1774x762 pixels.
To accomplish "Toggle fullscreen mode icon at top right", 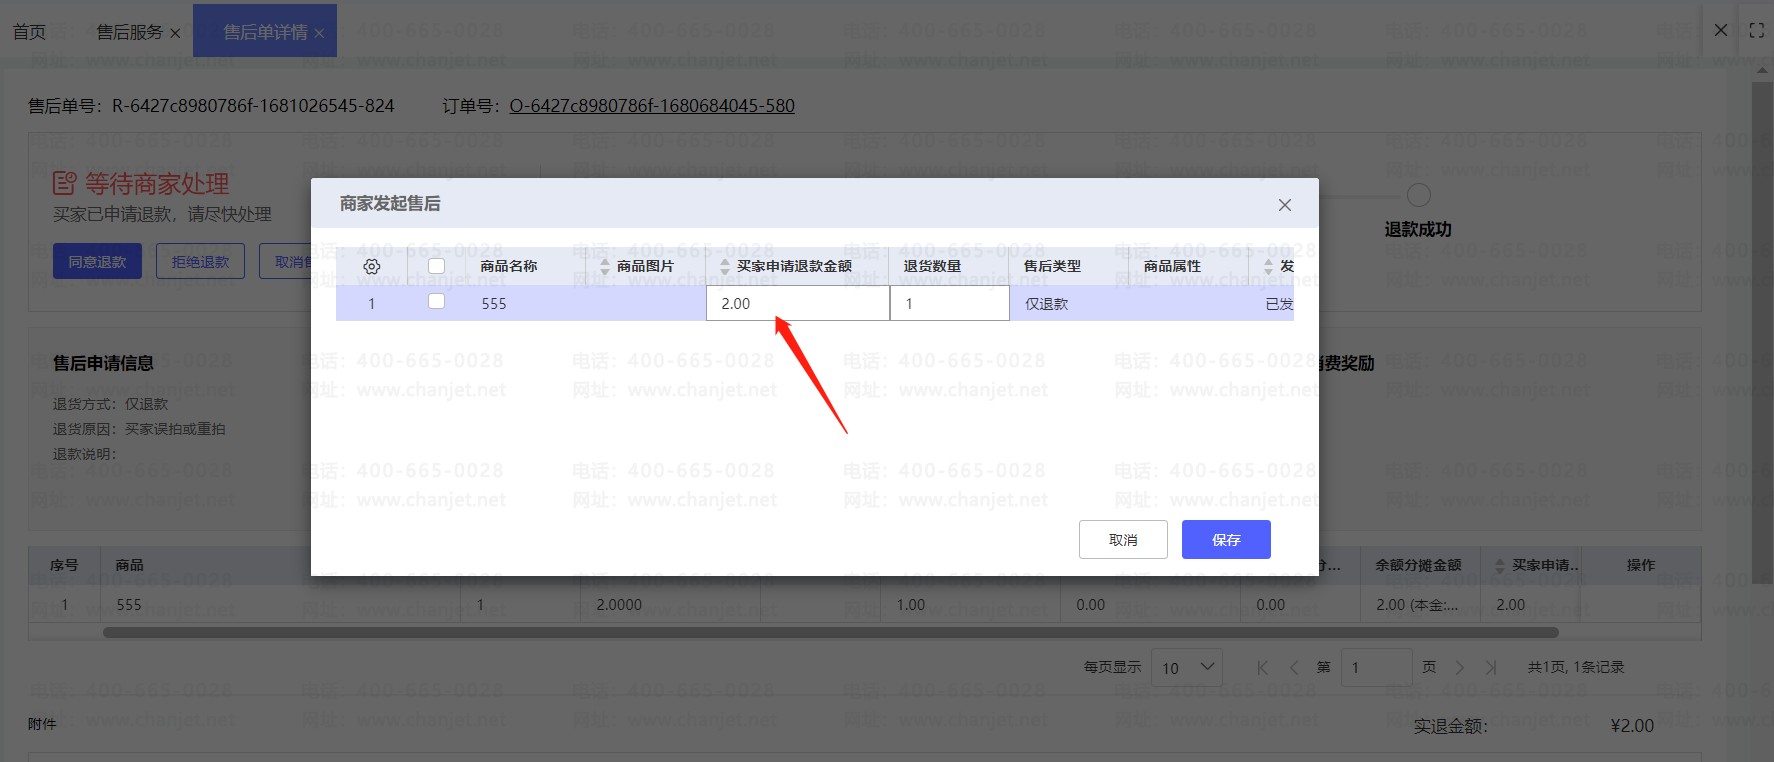I will pyautogui.click(x=1756, y=31).
